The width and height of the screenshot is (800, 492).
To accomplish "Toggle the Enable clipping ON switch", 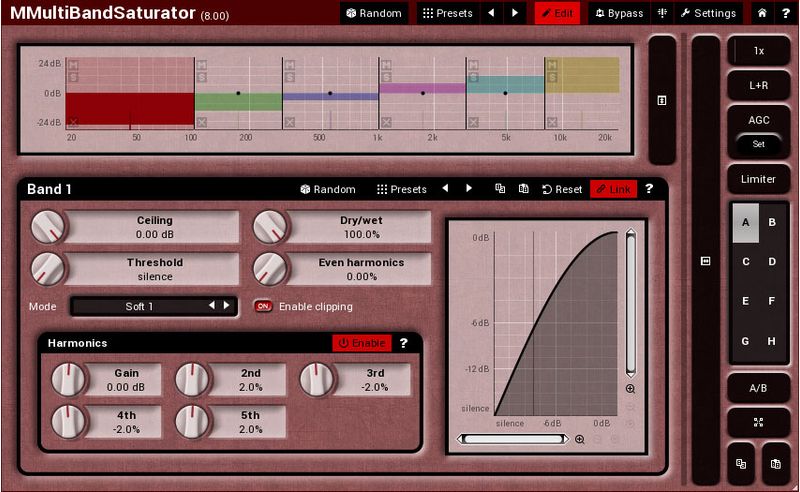I will pyautogui.click(x=263, y=306).
